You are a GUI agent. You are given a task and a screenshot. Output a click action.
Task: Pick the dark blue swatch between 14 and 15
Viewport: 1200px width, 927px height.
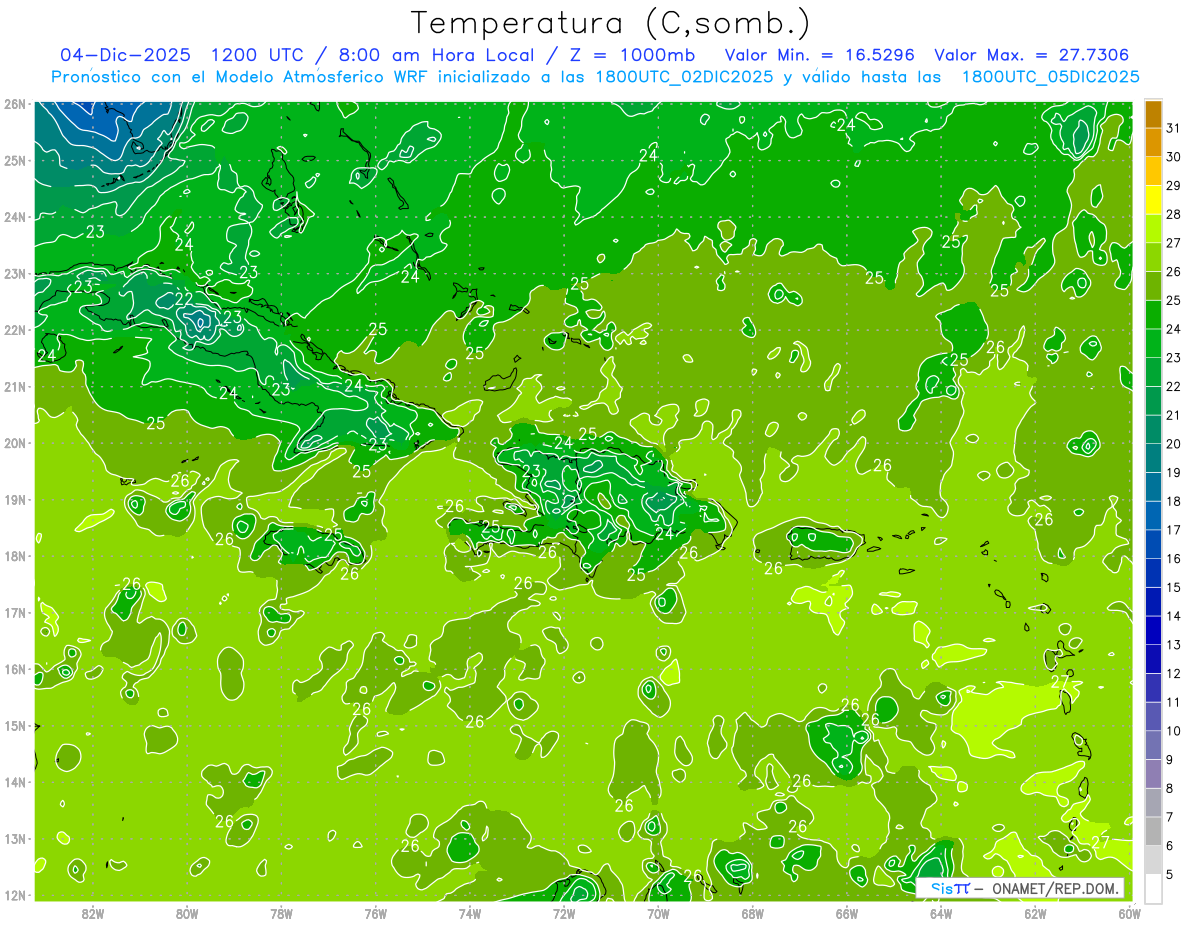[x=1153, y=602]
